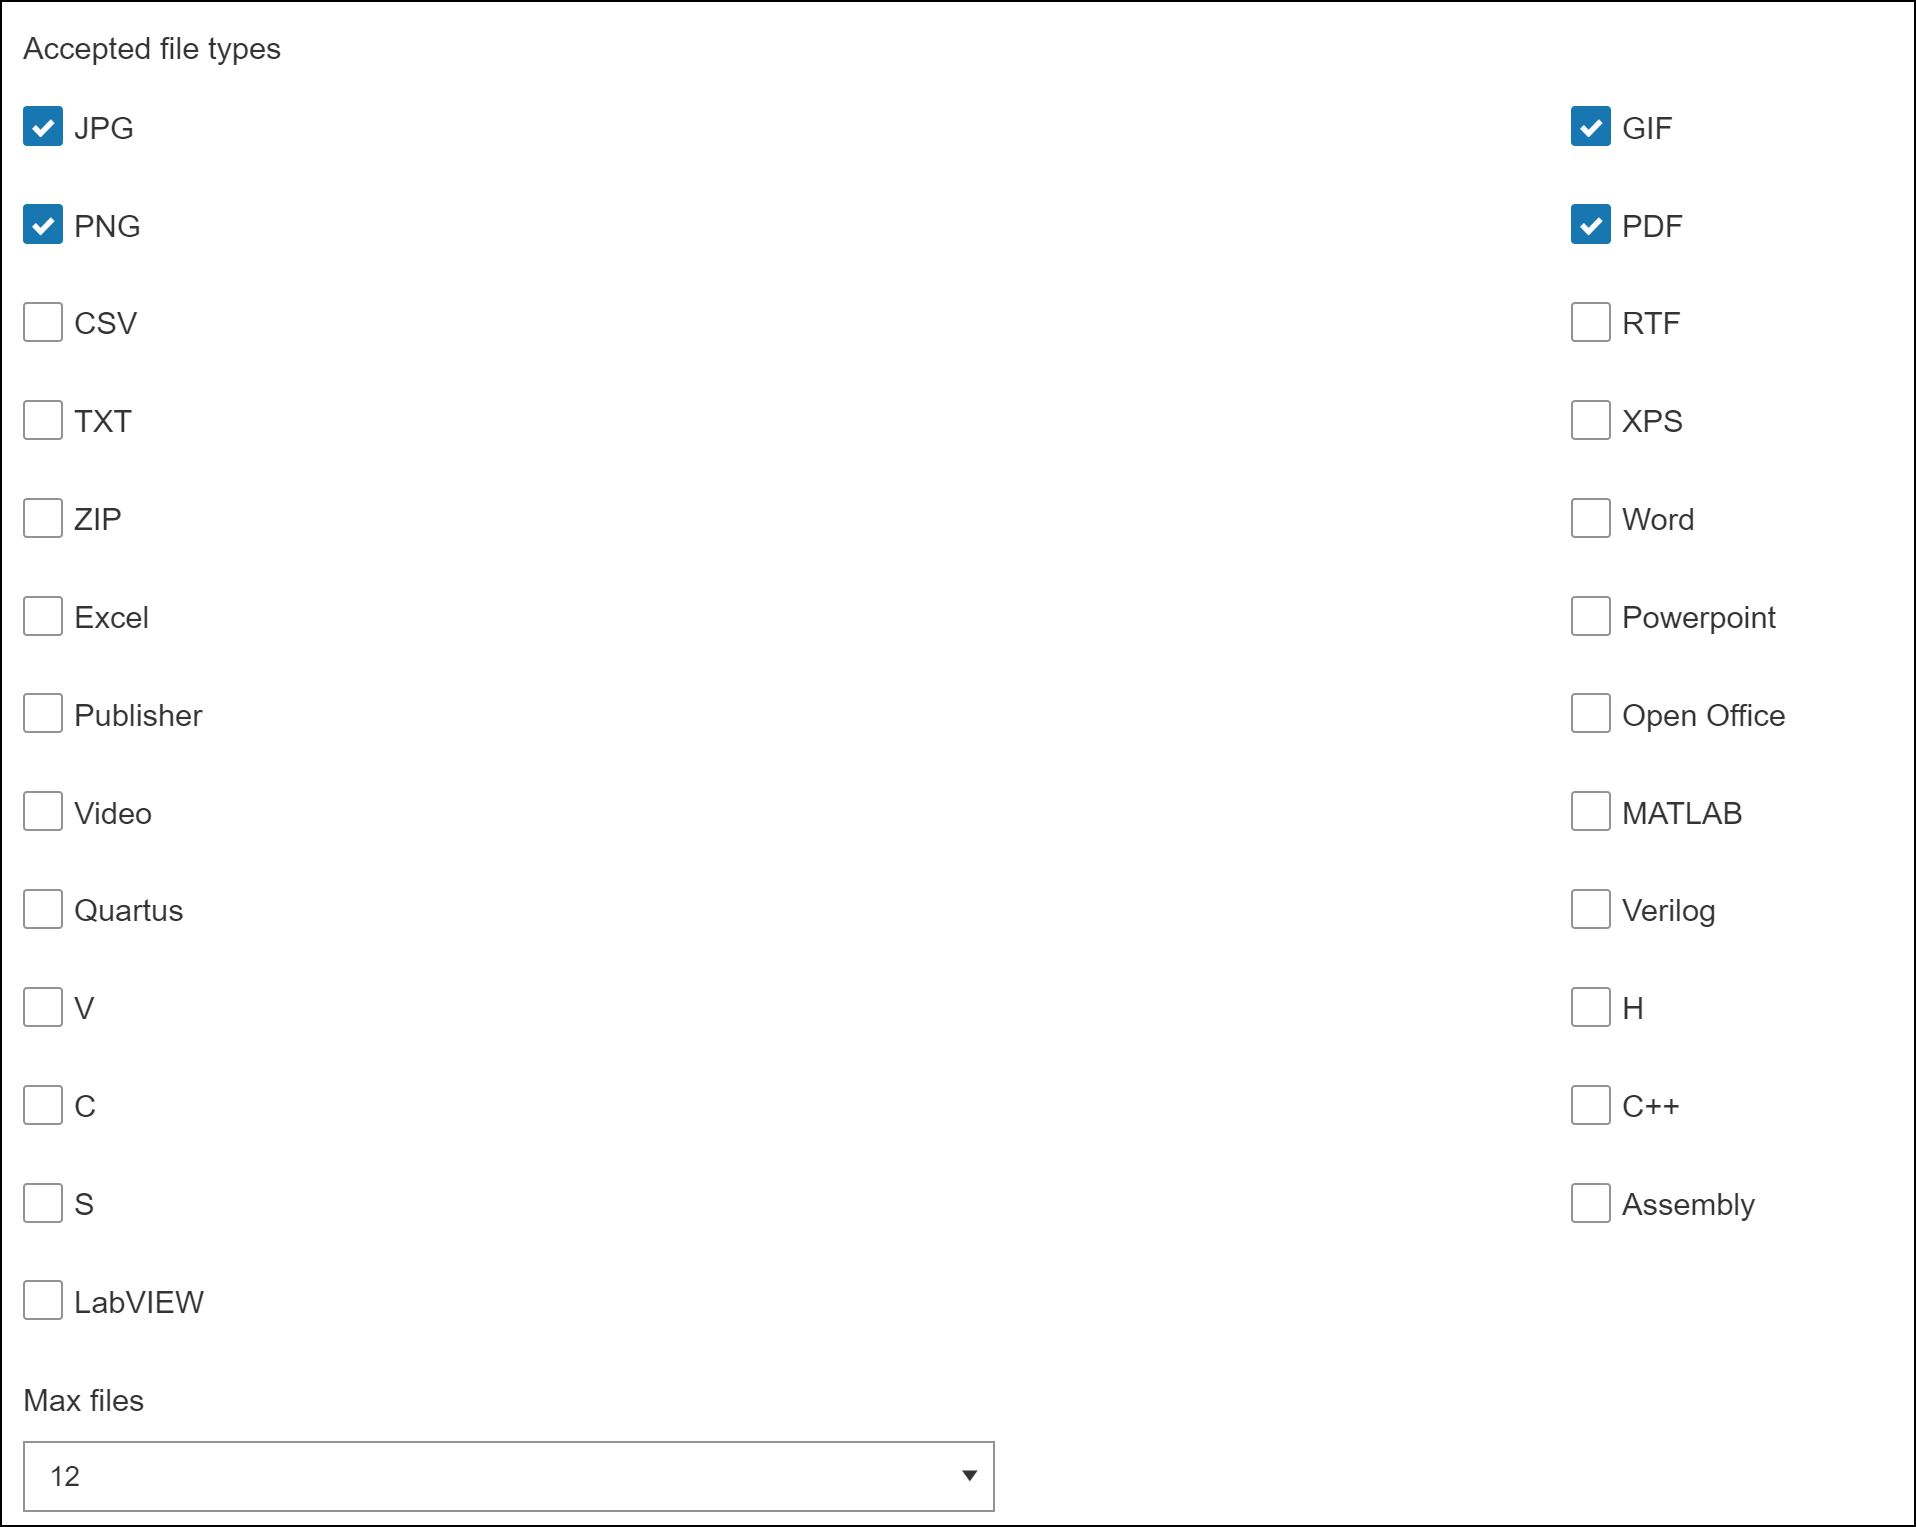Toggle the MATLAB checkbox on

(1590, 812)
